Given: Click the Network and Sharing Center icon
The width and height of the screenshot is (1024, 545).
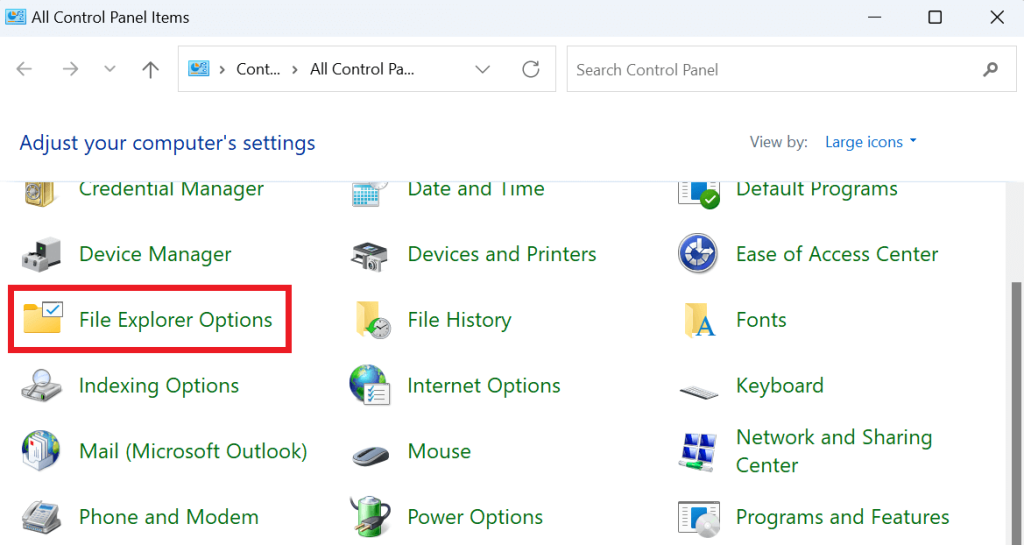Looking at the screenshot, I should (x=698, y=452).
